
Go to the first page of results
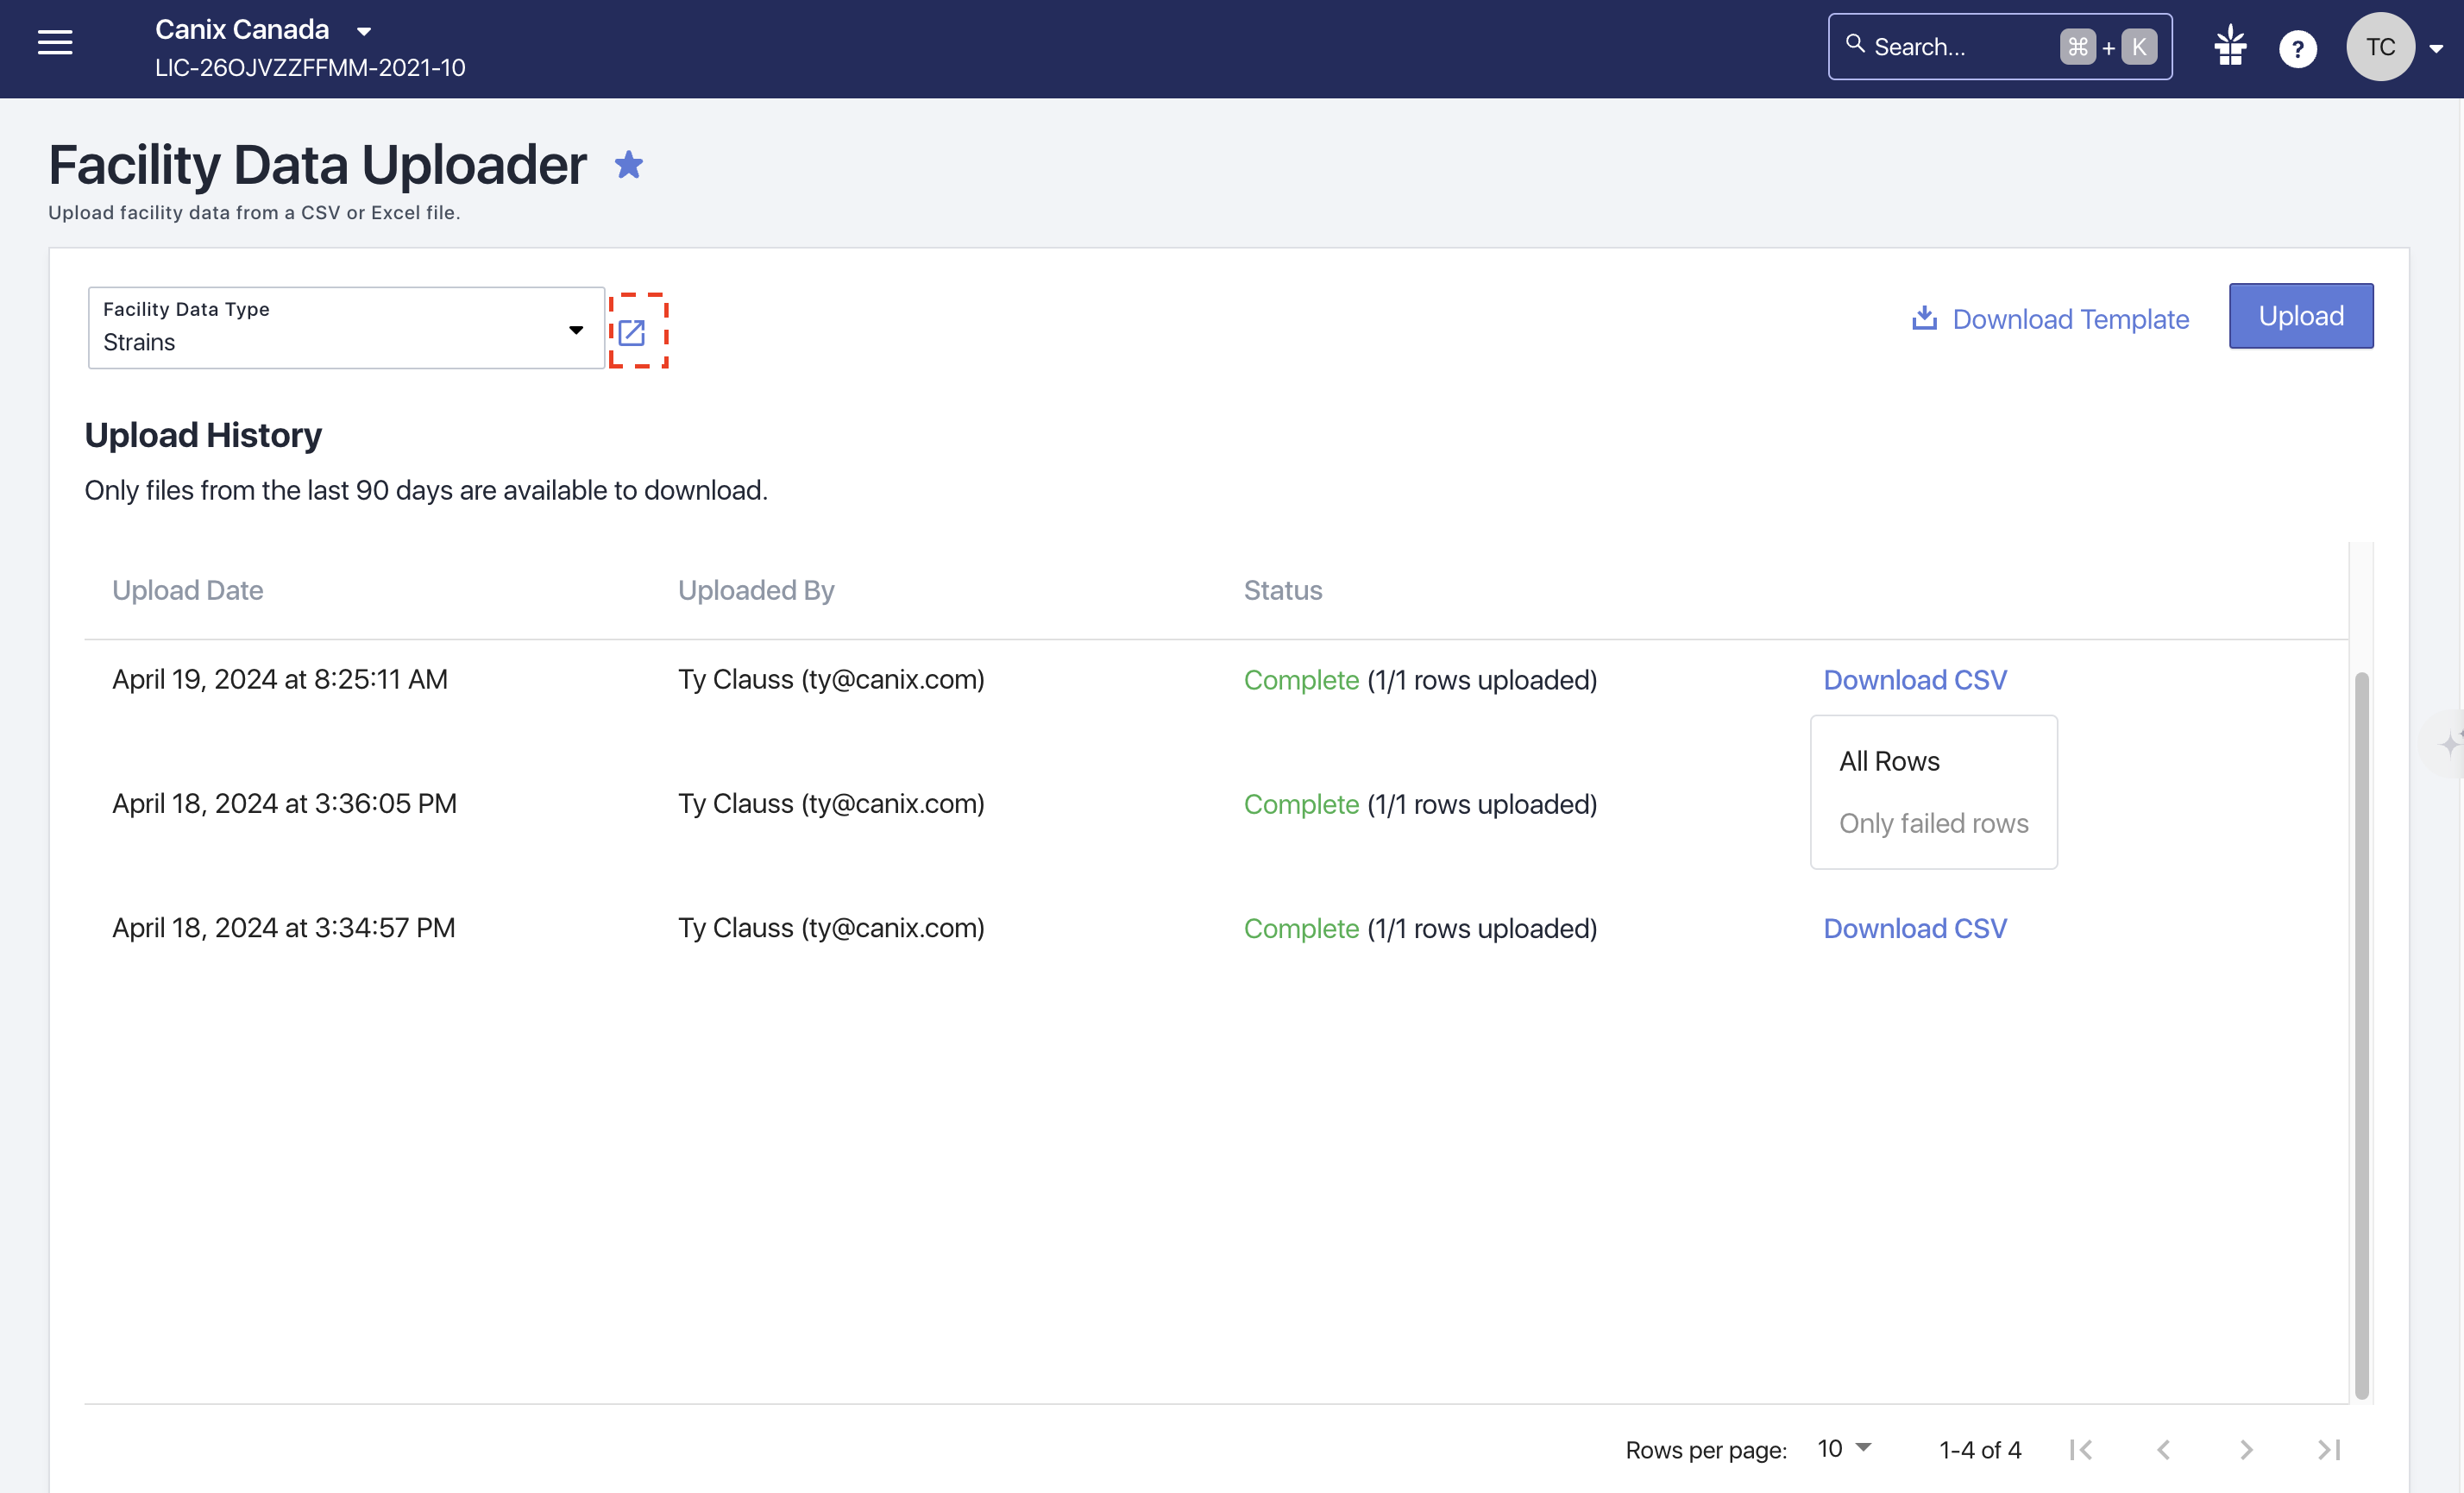coord(2081,1449)
